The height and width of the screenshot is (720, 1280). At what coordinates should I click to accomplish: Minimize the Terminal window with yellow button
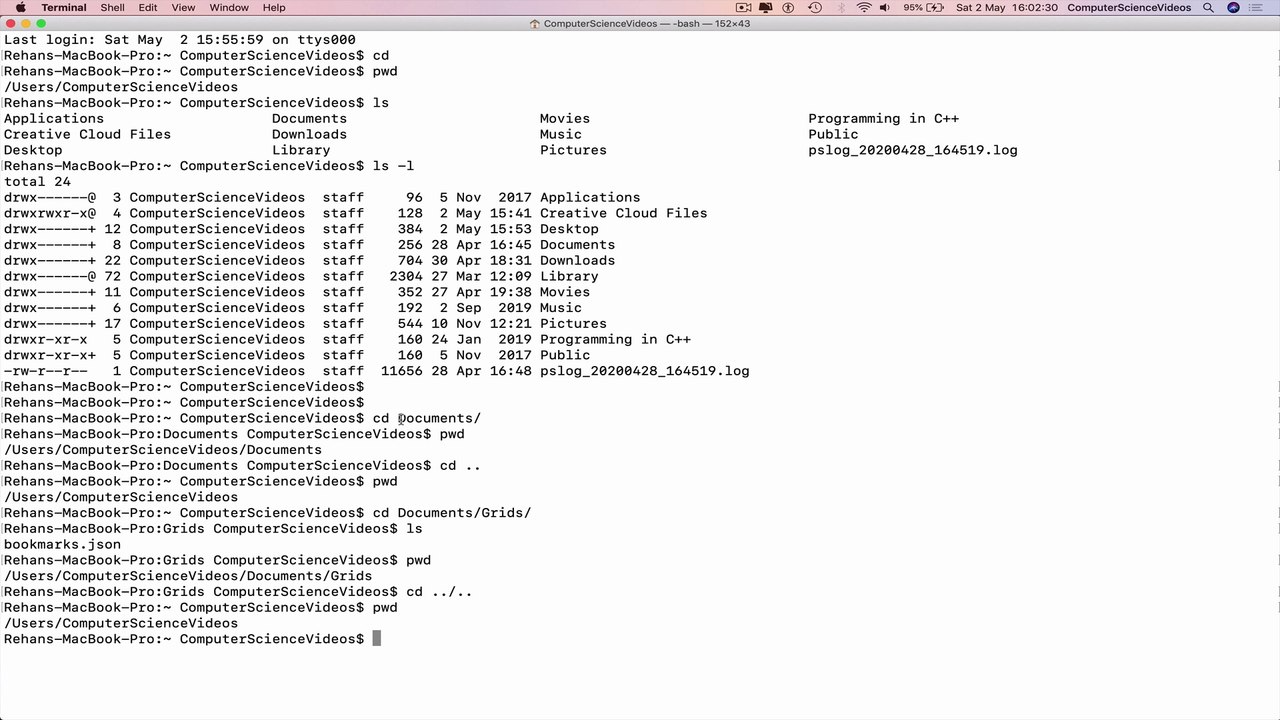(25, 23)
